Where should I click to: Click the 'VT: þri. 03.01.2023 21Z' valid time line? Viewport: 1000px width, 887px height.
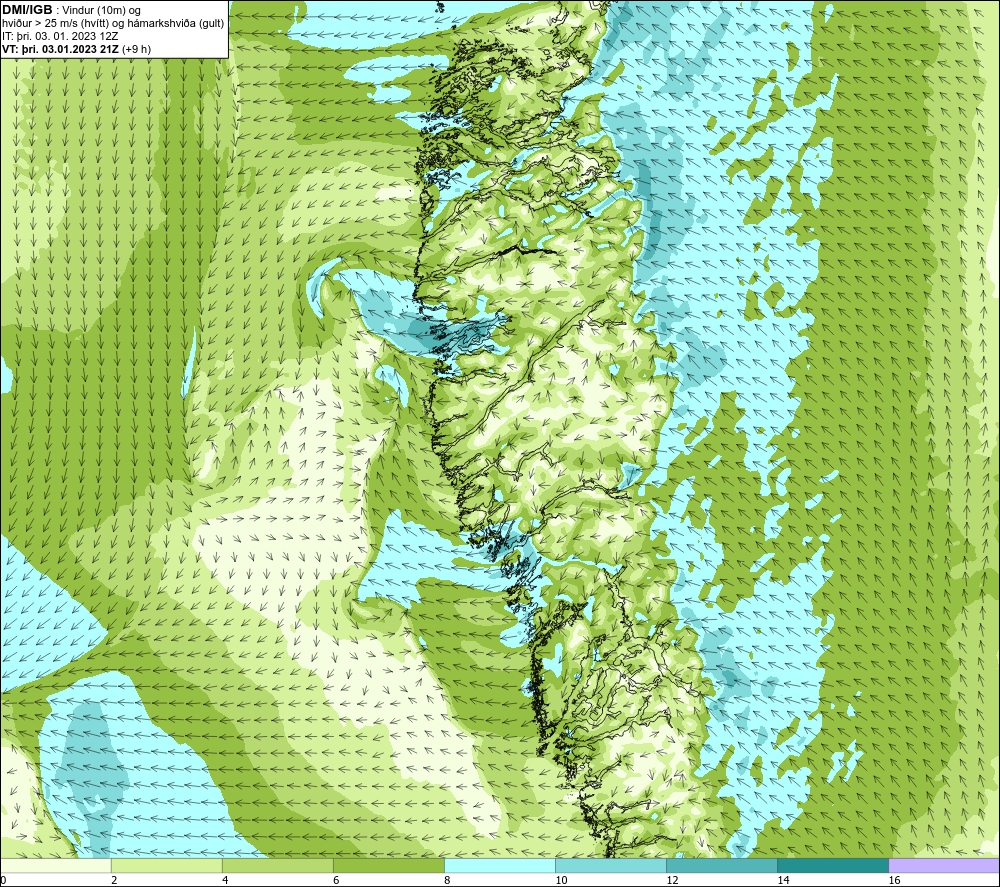pos(77,48)
